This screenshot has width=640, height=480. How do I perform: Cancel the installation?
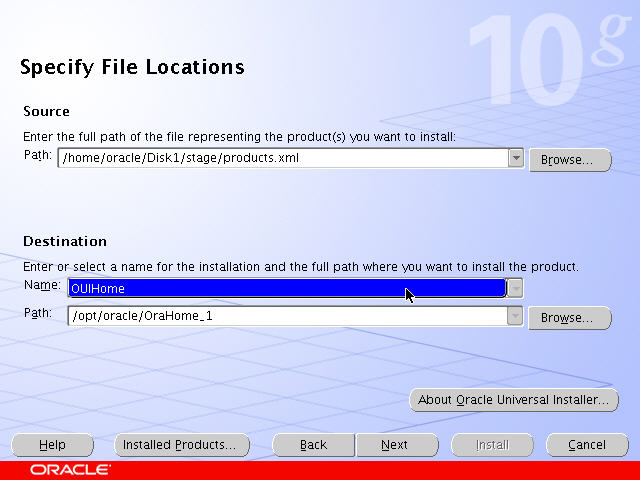click(x=587, y=445)
